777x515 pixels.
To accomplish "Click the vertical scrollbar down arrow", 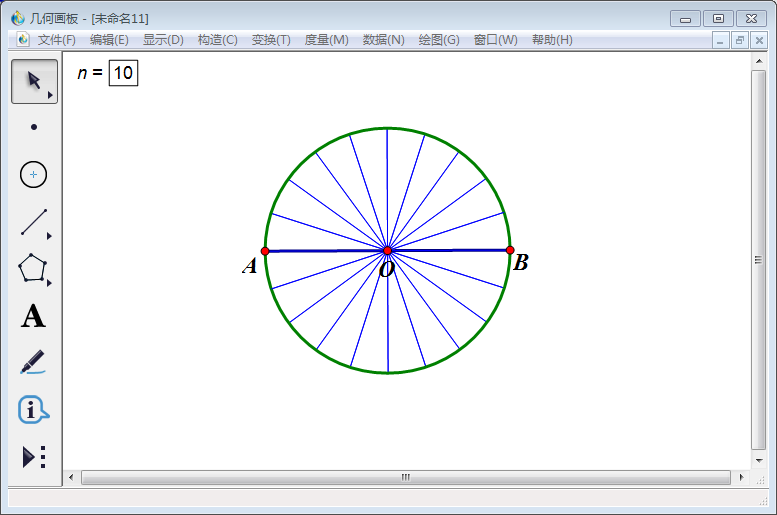I will point(759,461).
